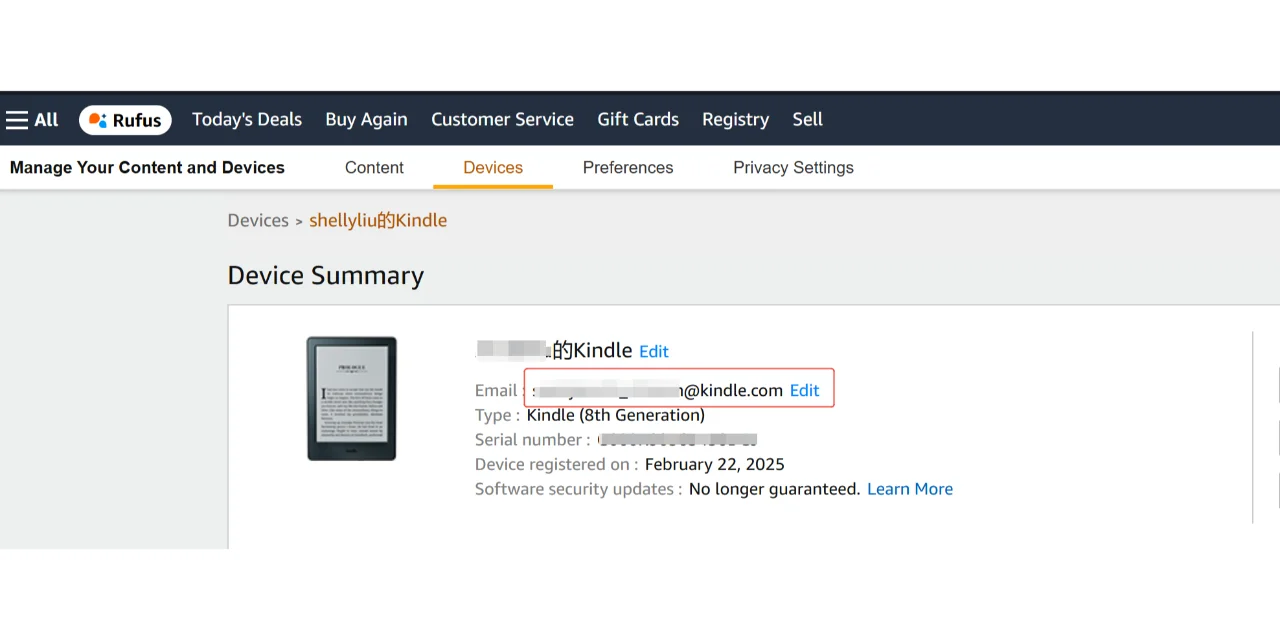Click the Sell nav link

coord(807,120)
